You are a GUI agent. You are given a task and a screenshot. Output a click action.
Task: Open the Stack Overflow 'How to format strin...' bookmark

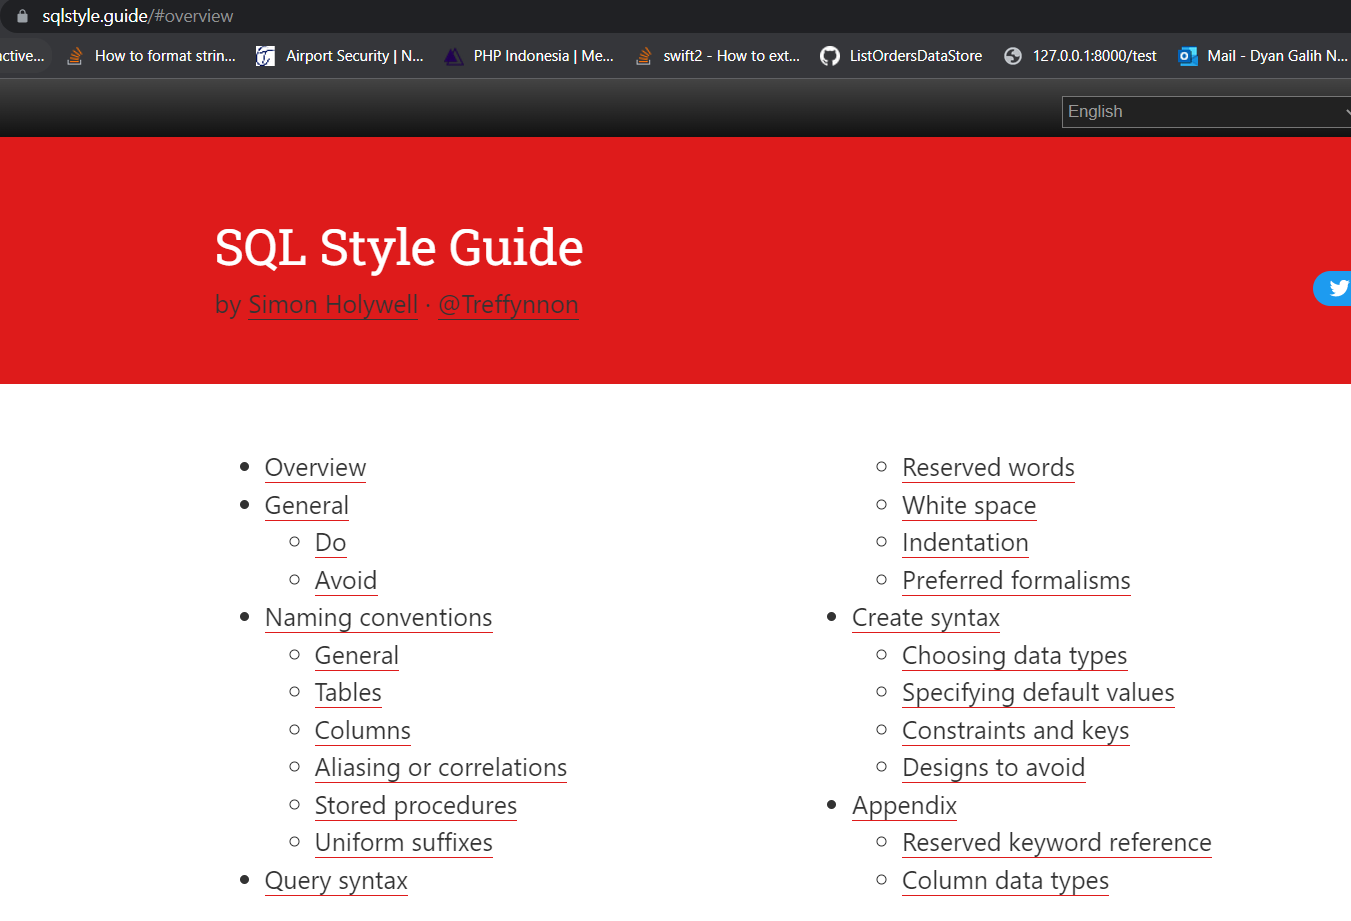tap(151, 56)
